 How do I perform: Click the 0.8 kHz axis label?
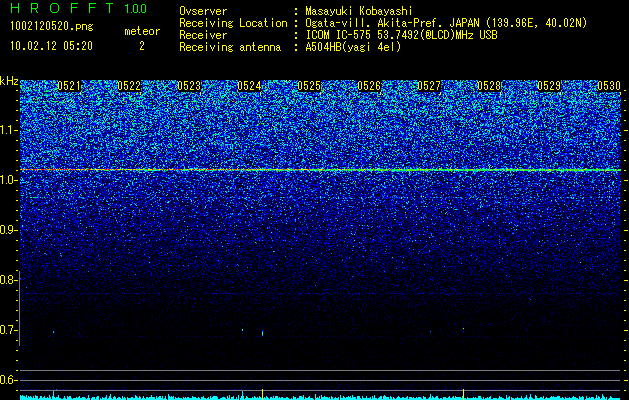[x=8, y=280]
